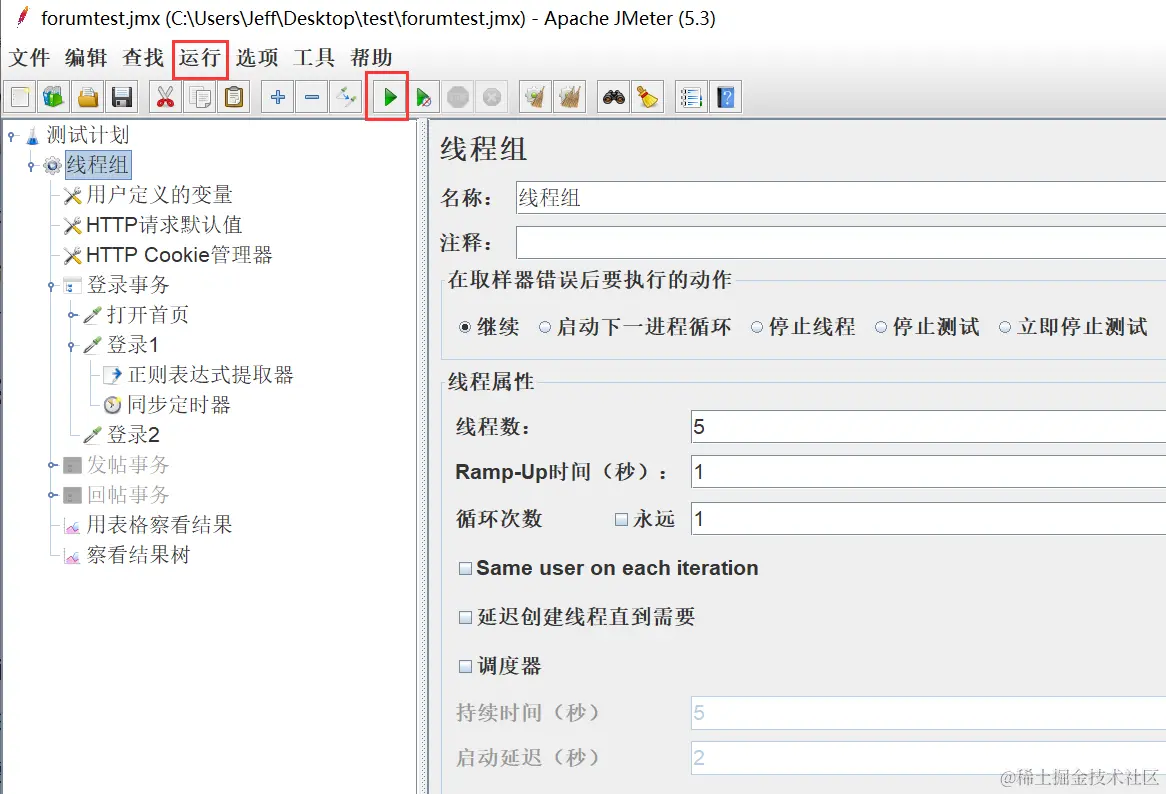Start the test with green play icon
This screenshot has height=794, width=1166.
point(390,97)
